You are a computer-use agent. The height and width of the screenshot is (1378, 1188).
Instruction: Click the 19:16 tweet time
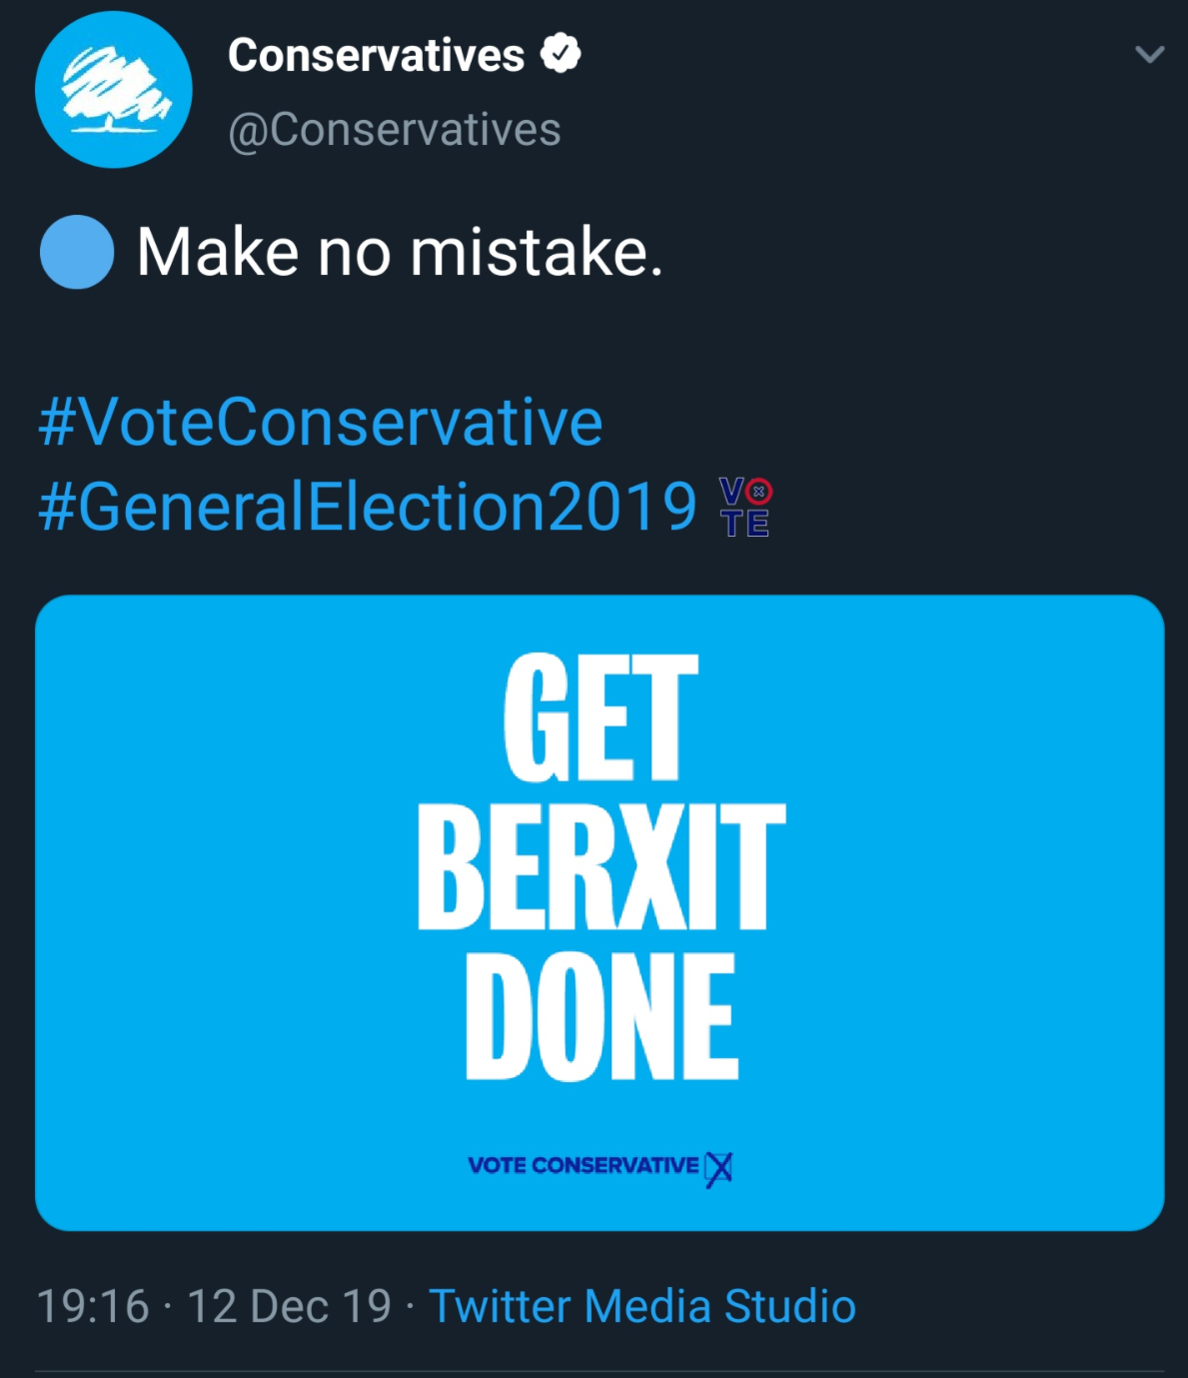coord(92,1307)
